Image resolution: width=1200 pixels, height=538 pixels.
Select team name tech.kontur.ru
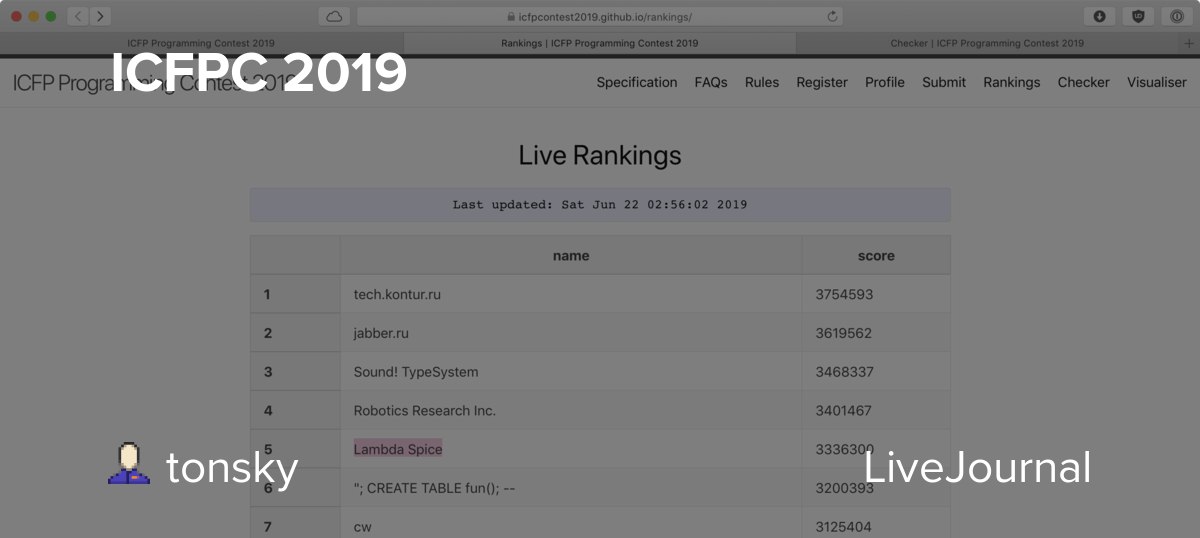coord(397,295)
